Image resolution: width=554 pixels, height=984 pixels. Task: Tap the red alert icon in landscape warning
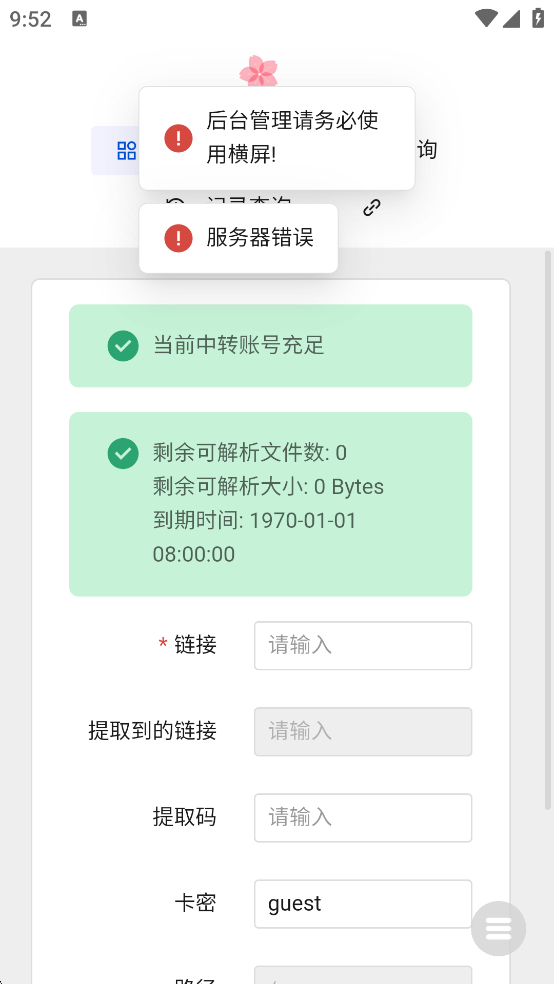coord(179,138)
